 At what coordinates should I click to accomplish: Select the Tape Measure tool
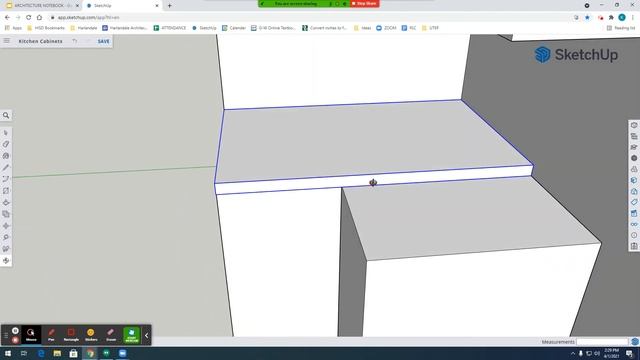point(6,238)
